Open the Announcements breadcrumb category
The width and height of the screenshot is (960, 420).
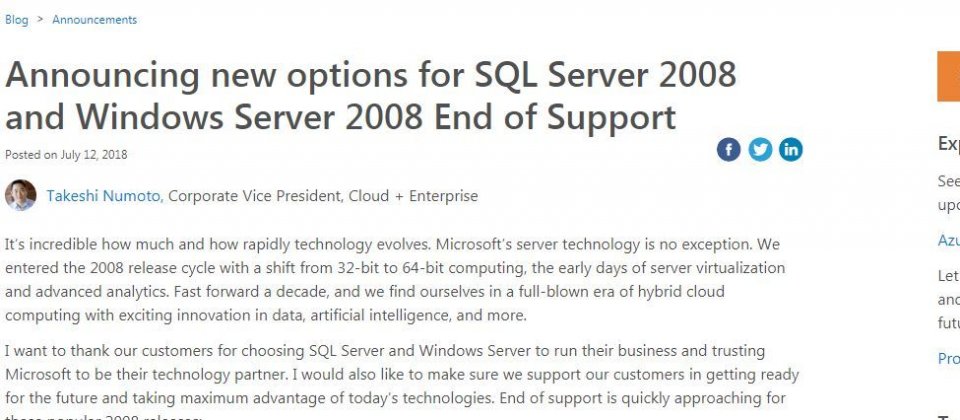[x=94, y=20]
